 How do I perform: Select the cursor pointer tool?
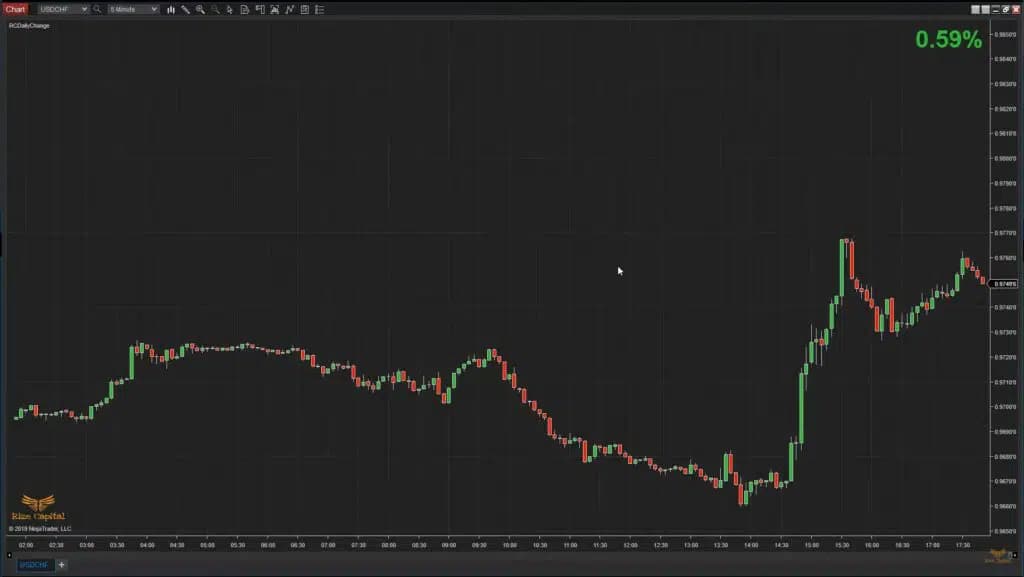point(230,9)
